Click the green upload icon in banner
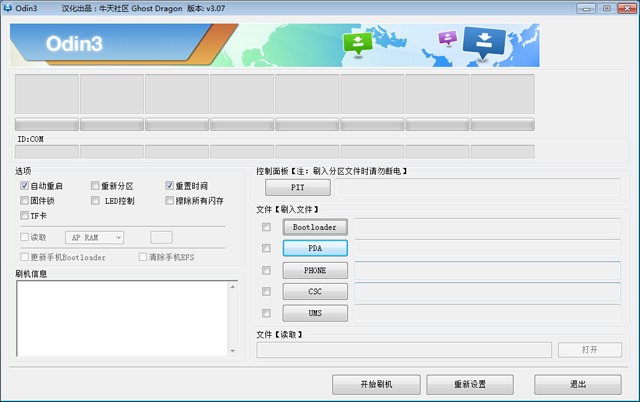Image resolution: width=640 pixels, height=402 pixels. [357, 42]
